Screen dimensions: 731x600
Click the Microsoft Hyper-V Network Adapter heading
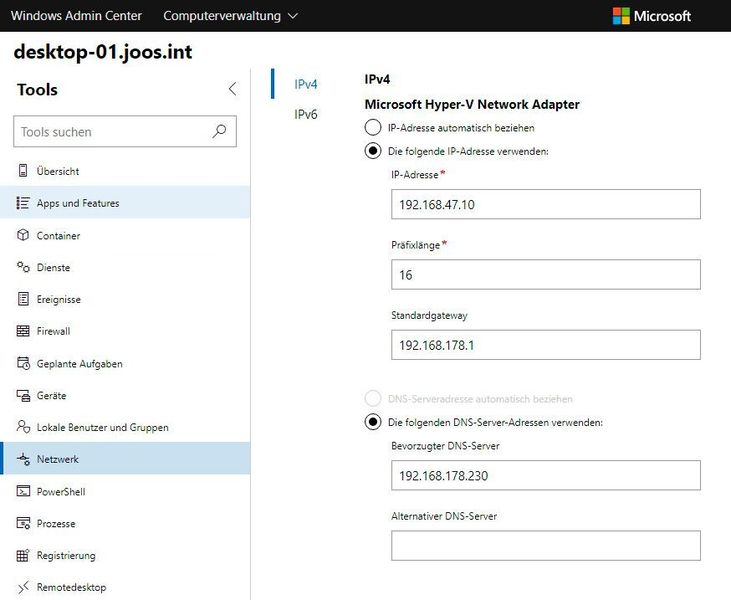pyautogui.click(x=472, y=104)
